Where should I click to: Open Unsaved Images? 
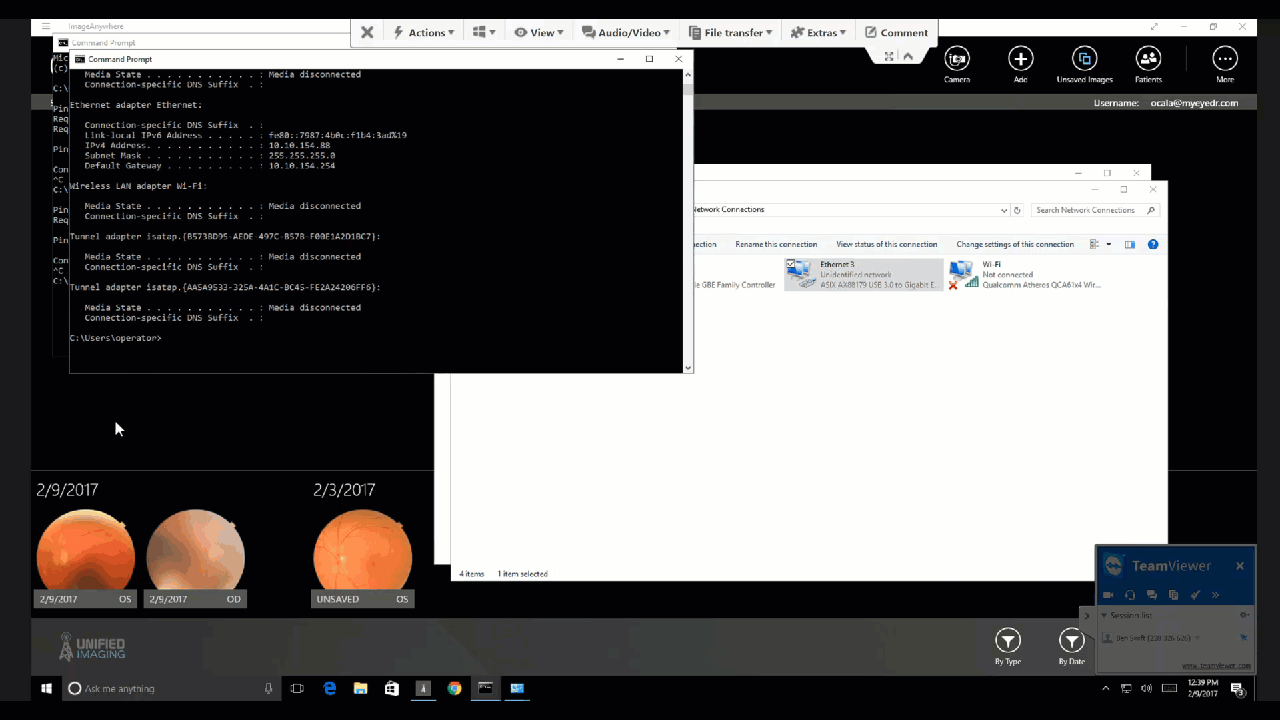point(1084,58)
